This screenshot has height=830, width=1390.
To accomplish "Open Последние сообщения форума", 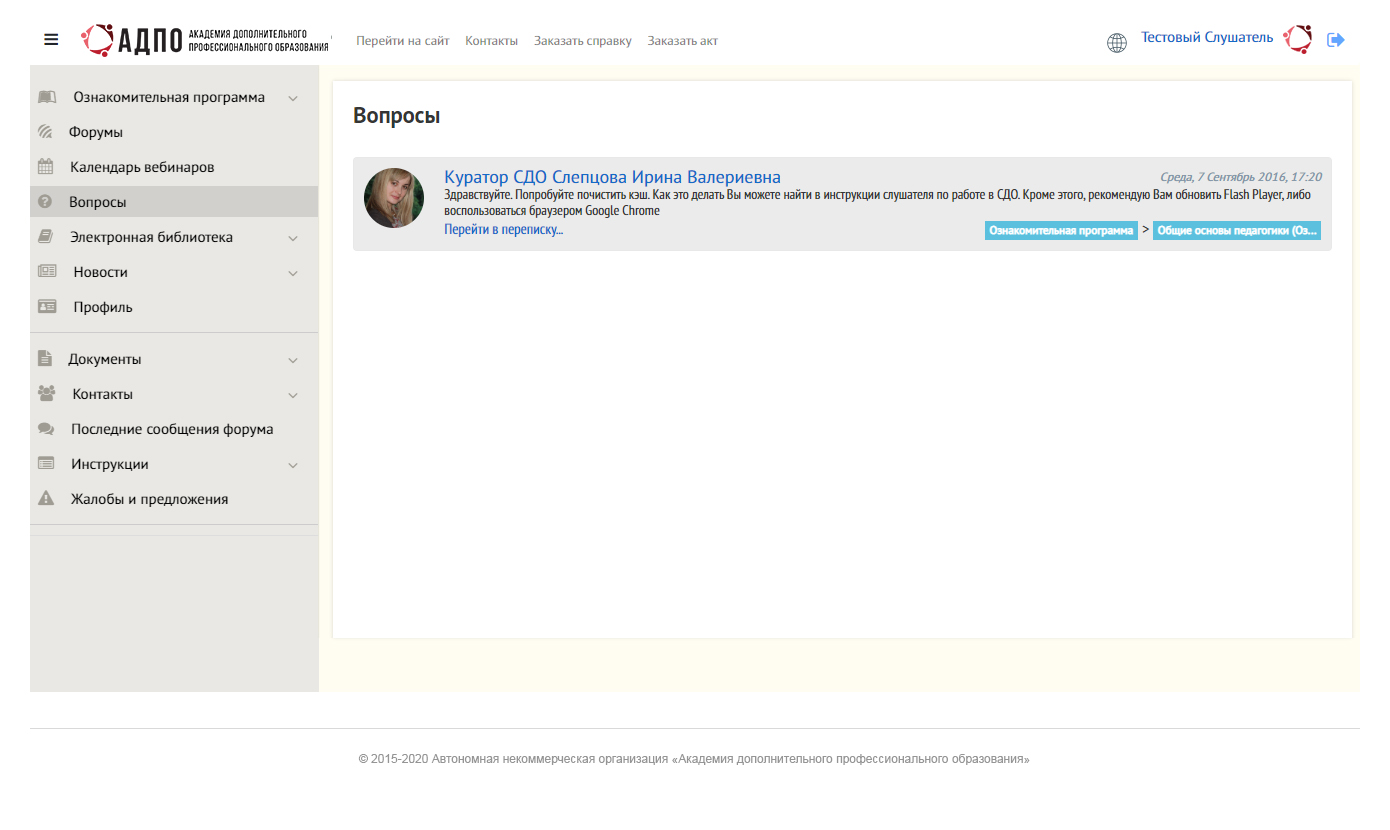I will click(x=172, y=429).
